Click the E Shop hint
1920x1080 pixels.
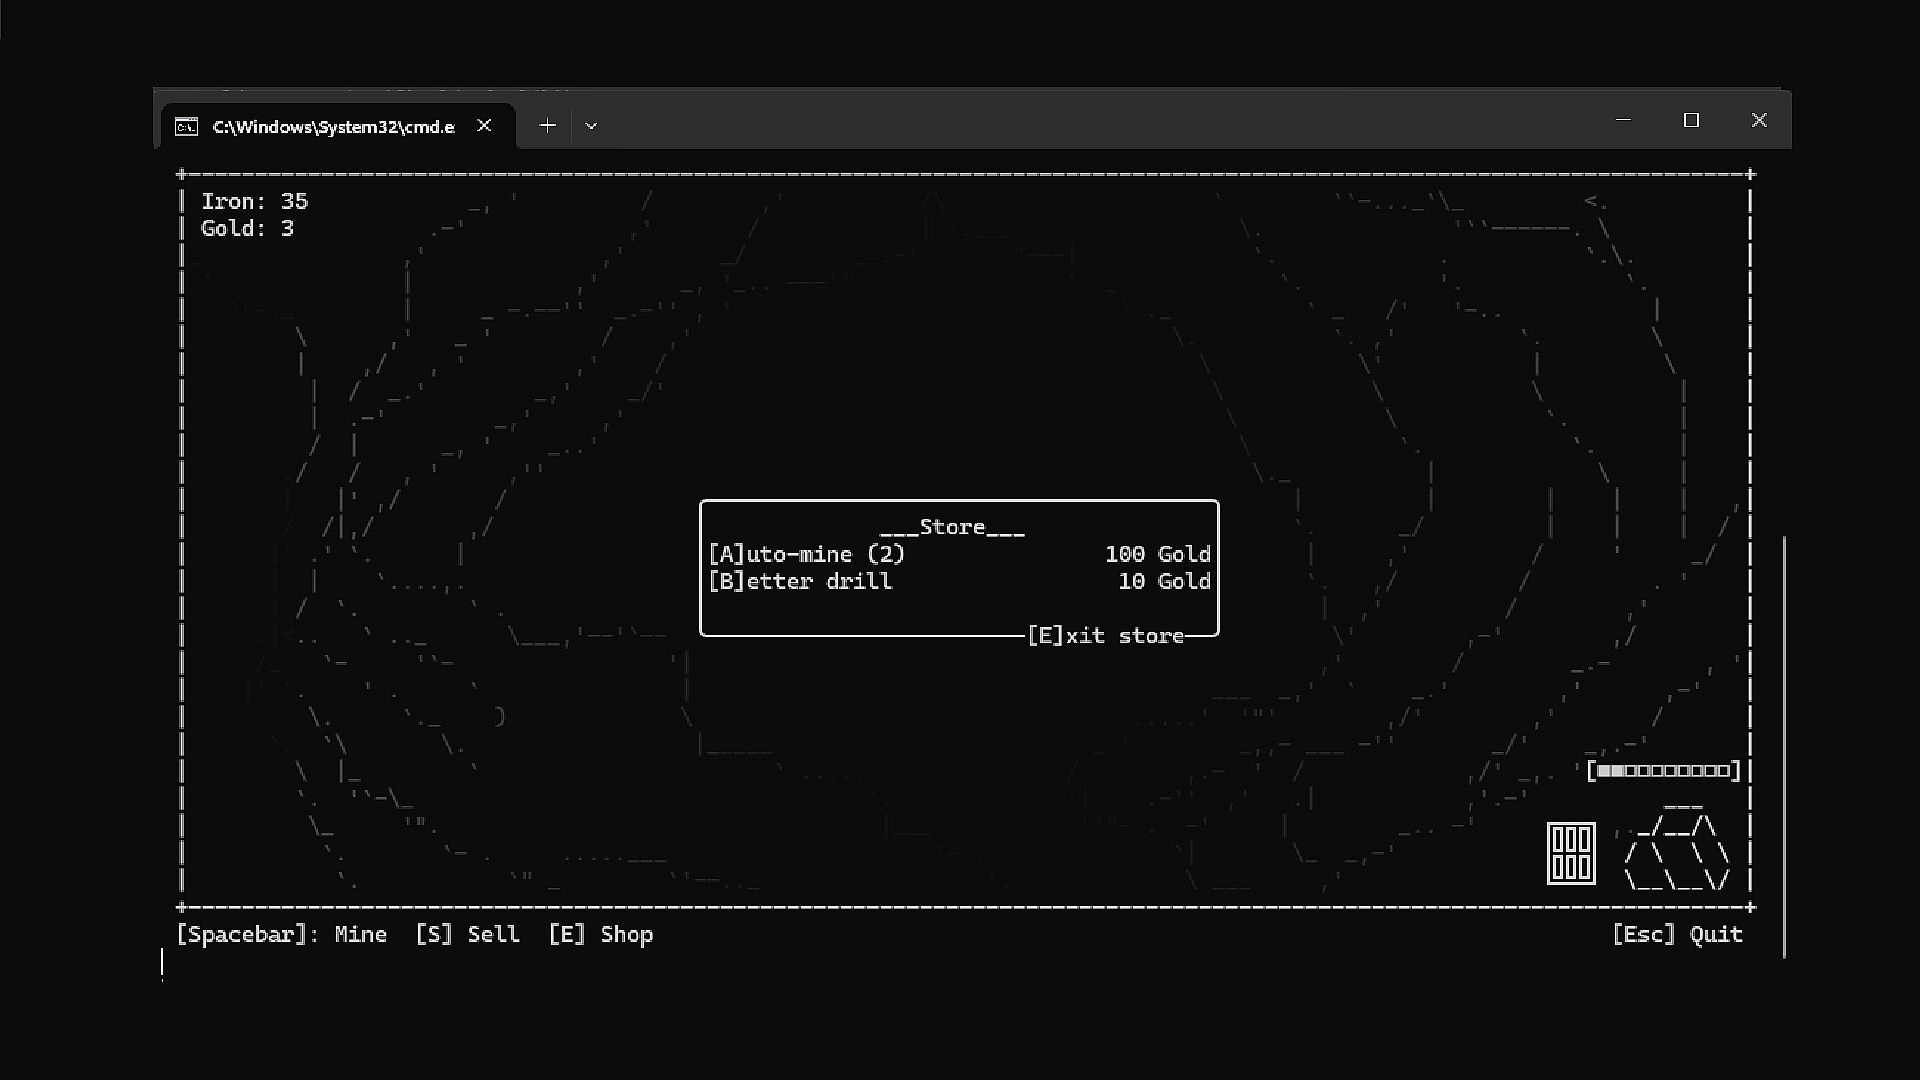[x=600, y=934]
